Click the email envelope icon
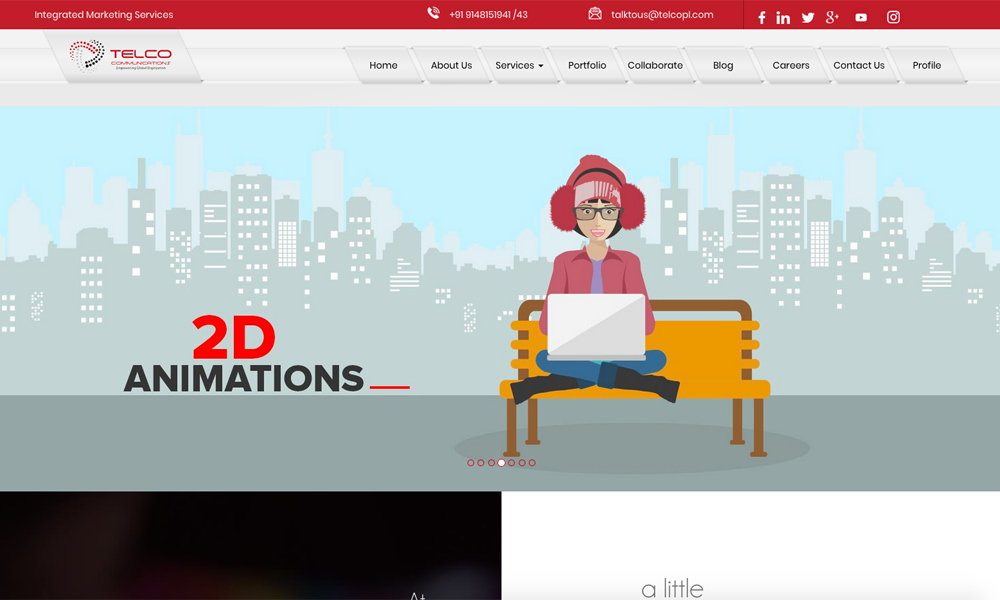This screenshot has width=1000, height=600. click(595, 14)
